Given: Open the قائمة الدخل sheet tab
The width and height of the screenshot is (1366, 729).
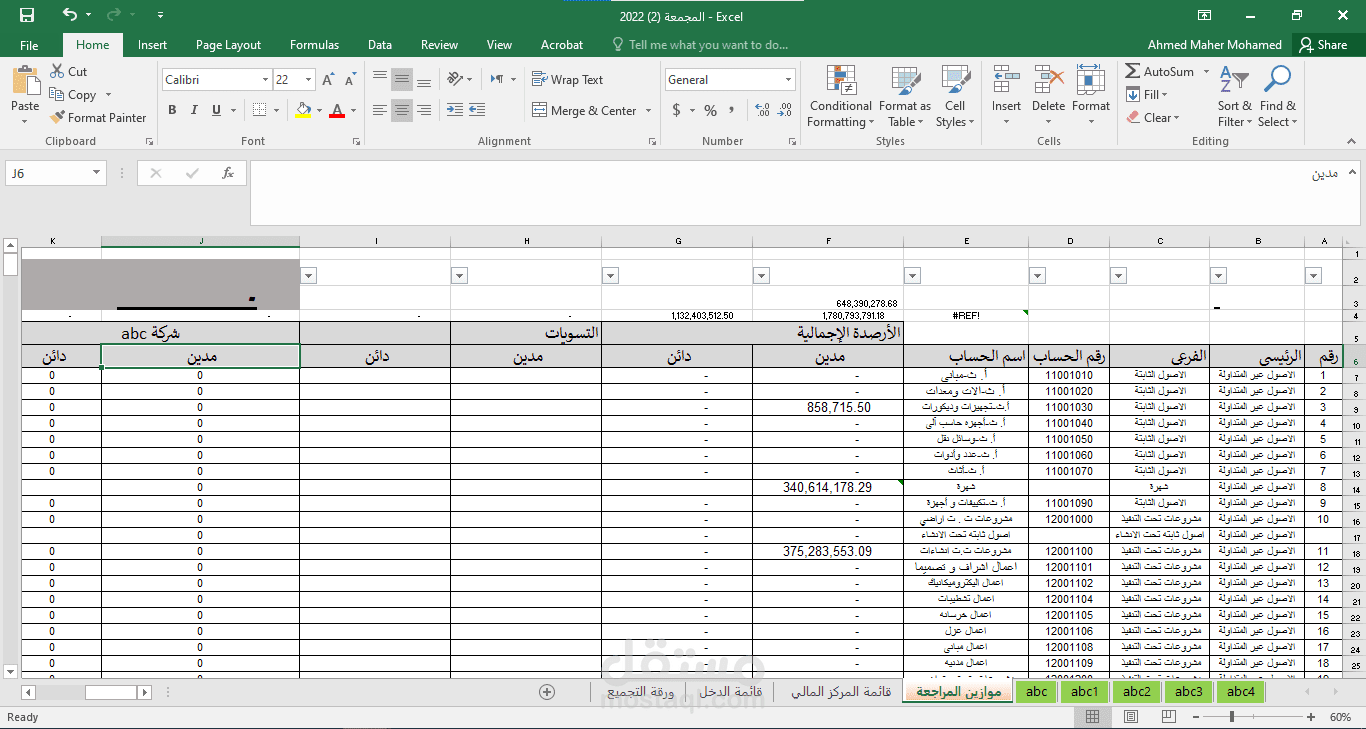Looking at the screenshot, I should coord(732,691).
